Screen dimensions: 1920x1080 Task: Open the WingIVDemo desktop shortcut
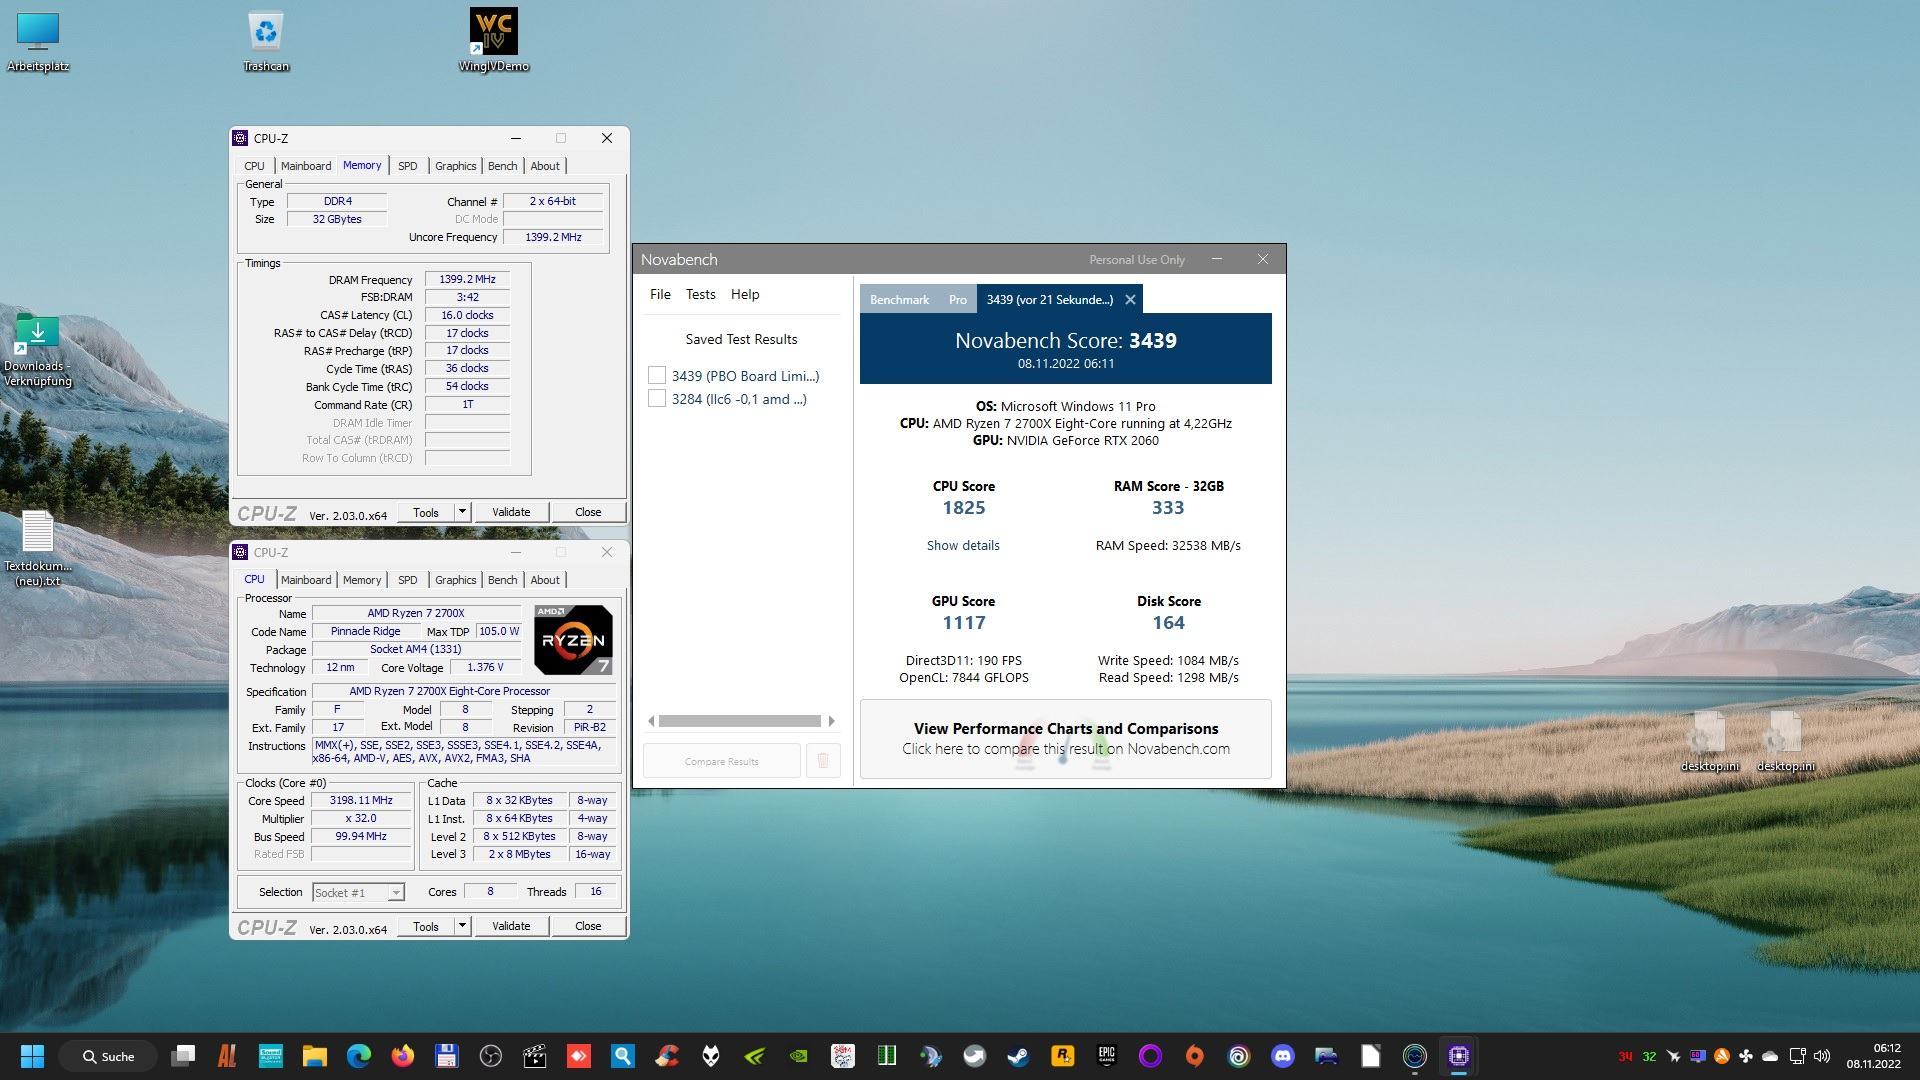(493, 40)
